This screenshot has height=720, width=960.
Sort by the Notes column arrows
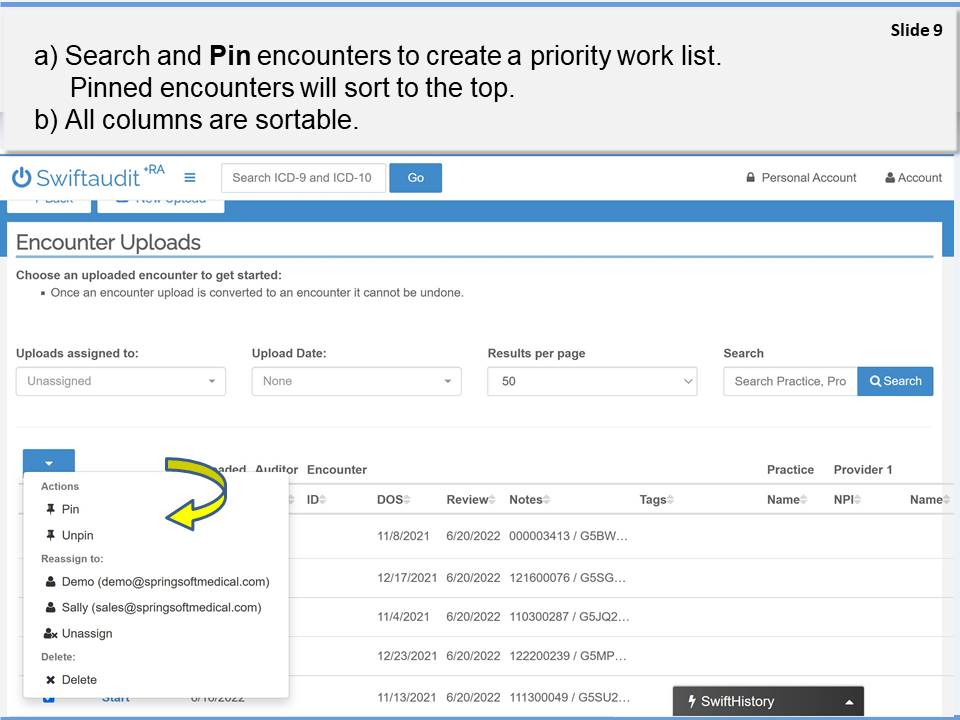pyautogui.click(x=547, y=500)
